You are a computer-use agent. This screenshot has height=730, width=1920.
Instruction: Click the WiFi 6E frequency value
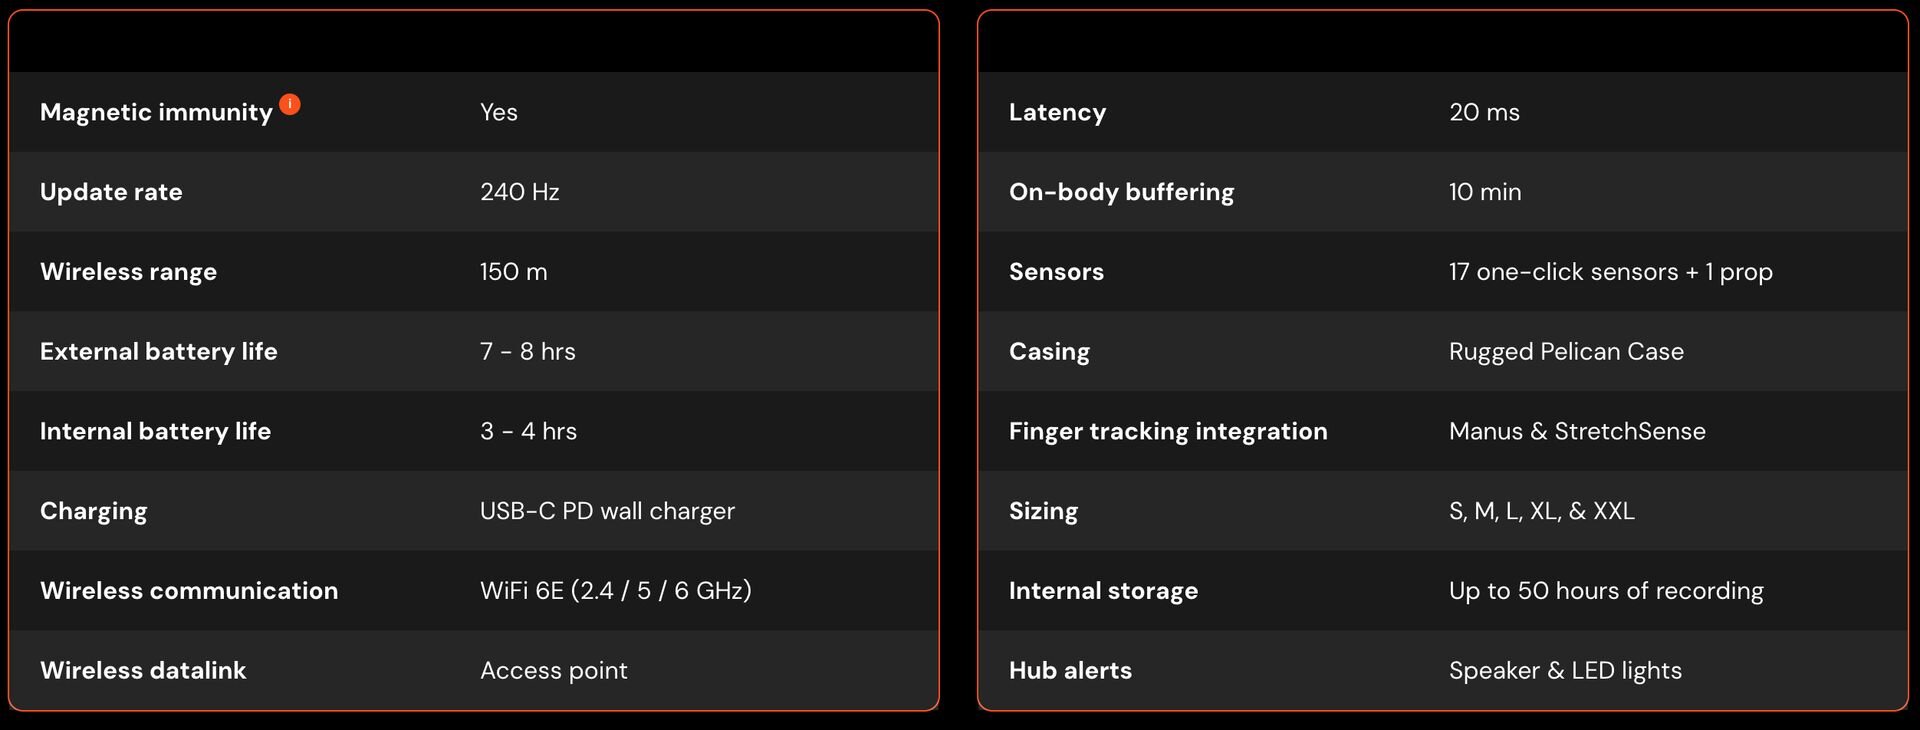pos(615,591)
